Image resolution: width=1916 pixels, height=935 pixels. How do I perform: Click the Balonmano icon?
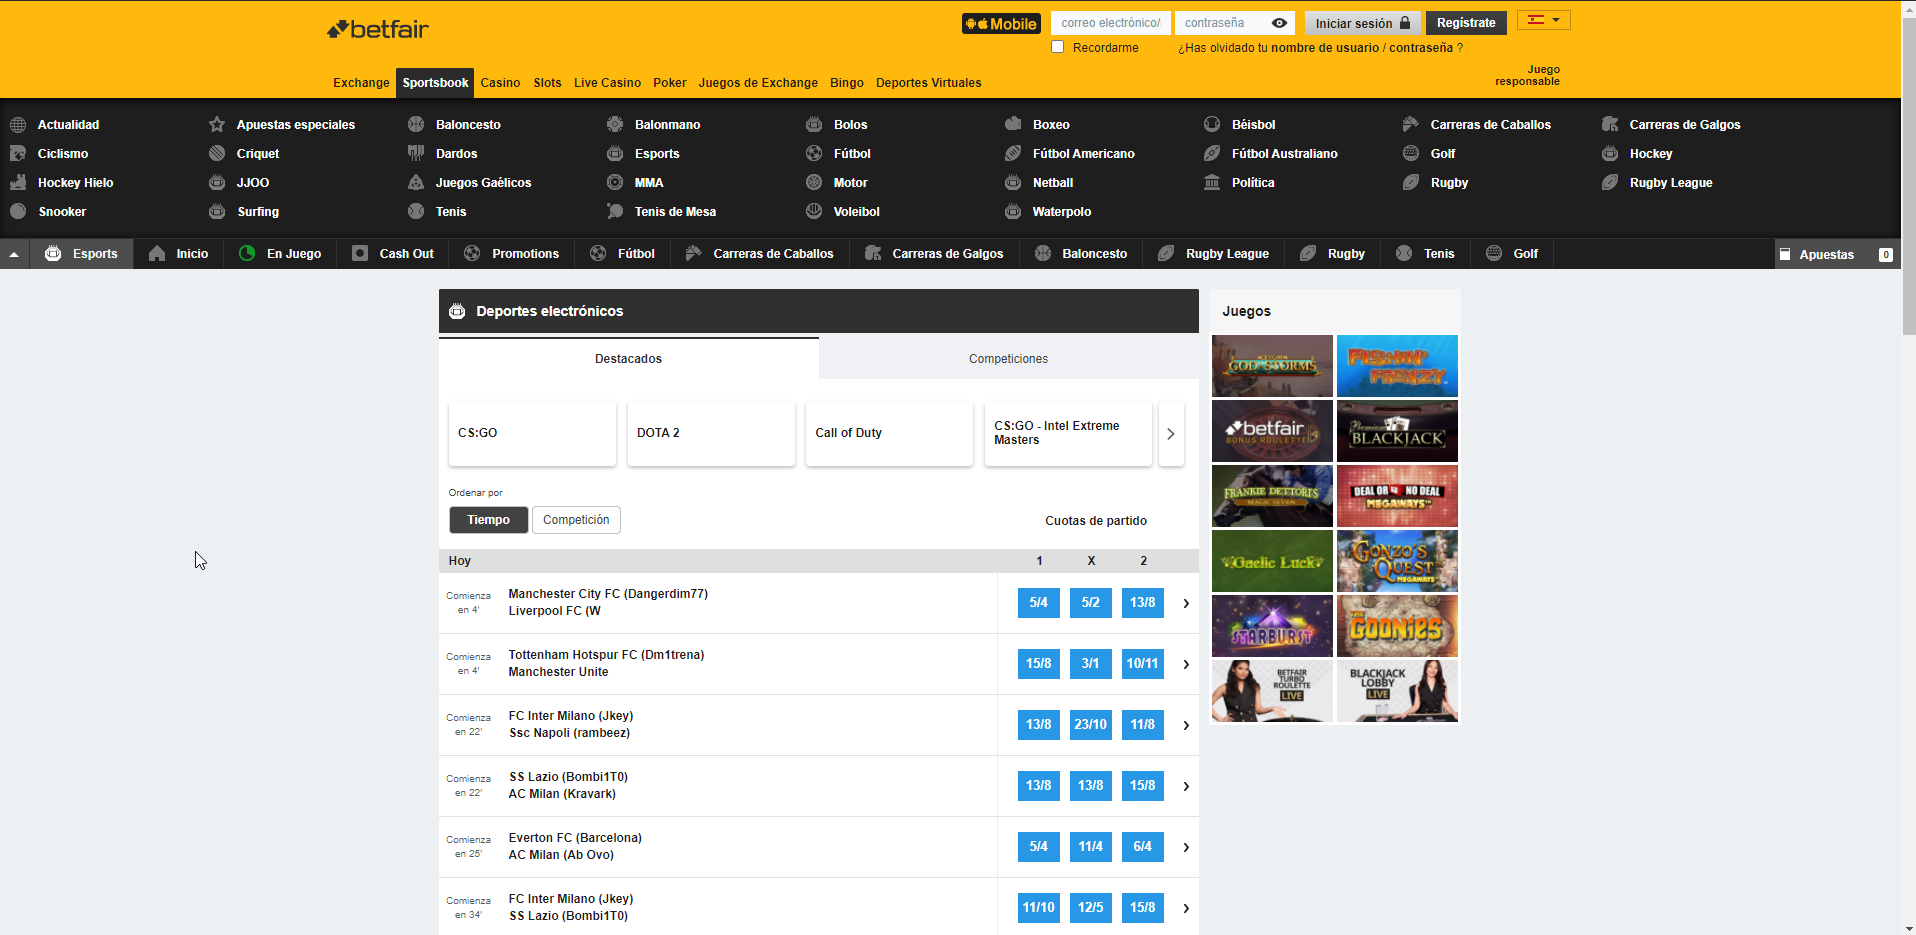[x=615, y=125]
